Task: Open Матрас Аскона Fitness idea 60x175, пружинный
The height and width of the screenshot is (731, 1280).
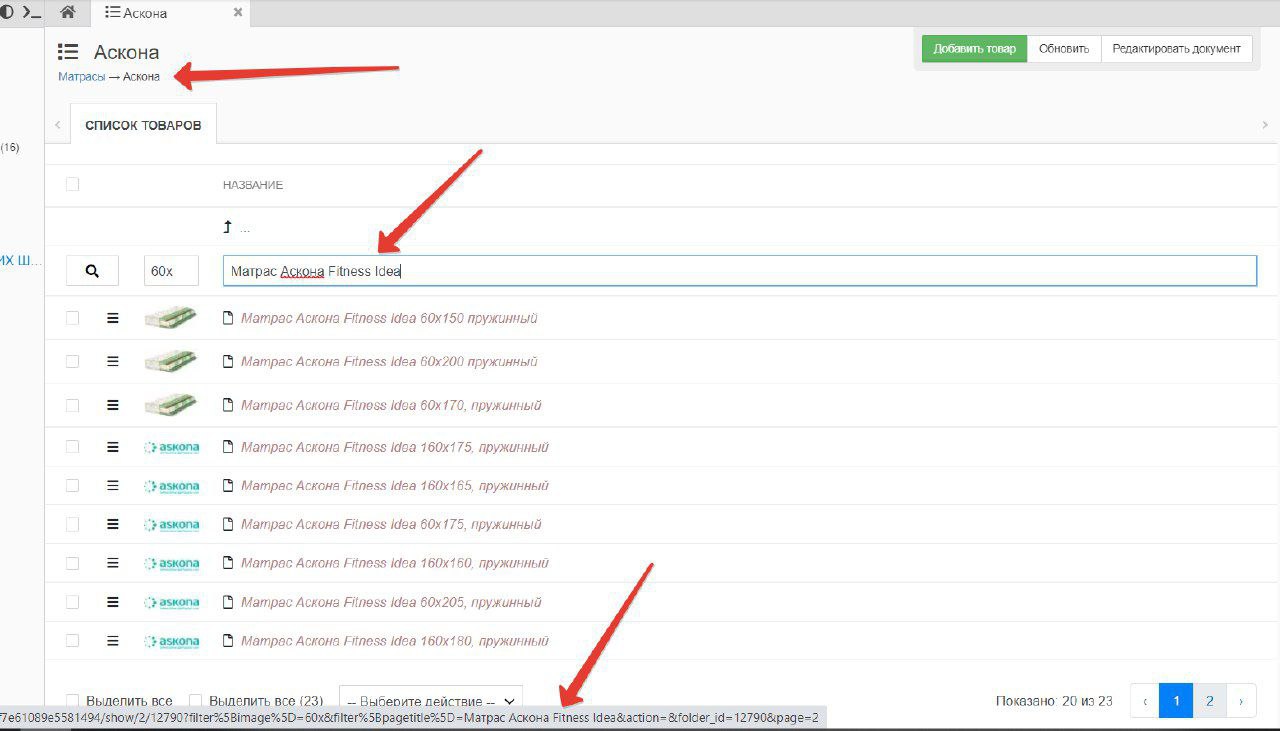Action: [x=391, y=524]
